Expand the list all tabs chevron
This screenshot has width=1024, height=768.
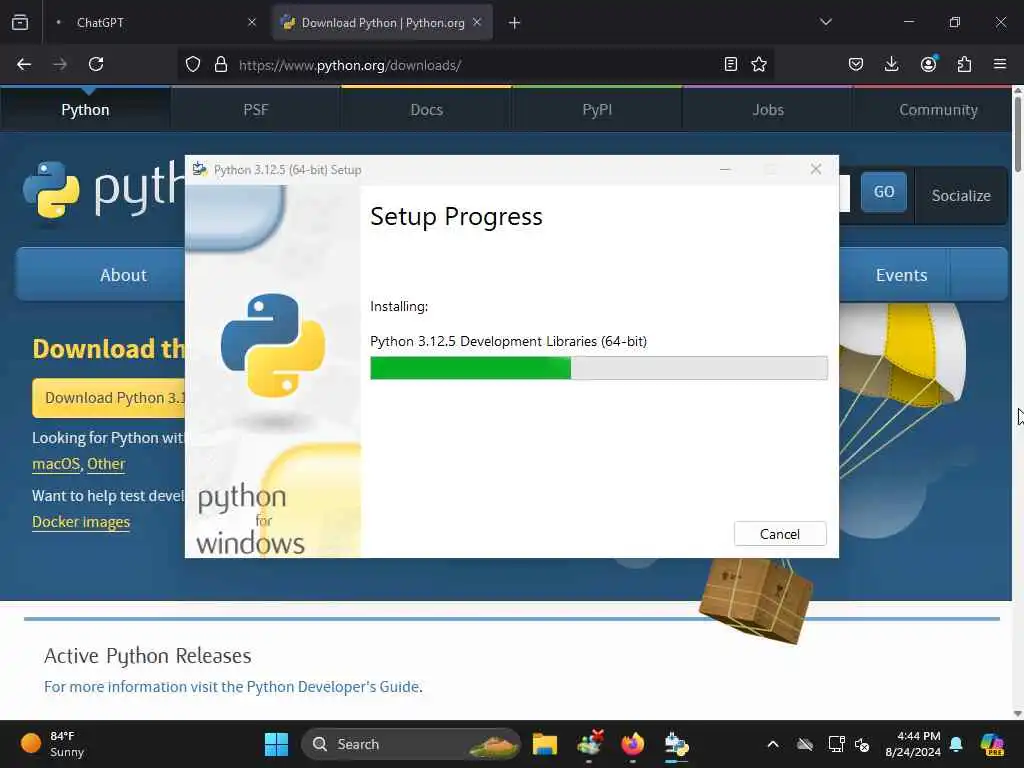(826, 22)
